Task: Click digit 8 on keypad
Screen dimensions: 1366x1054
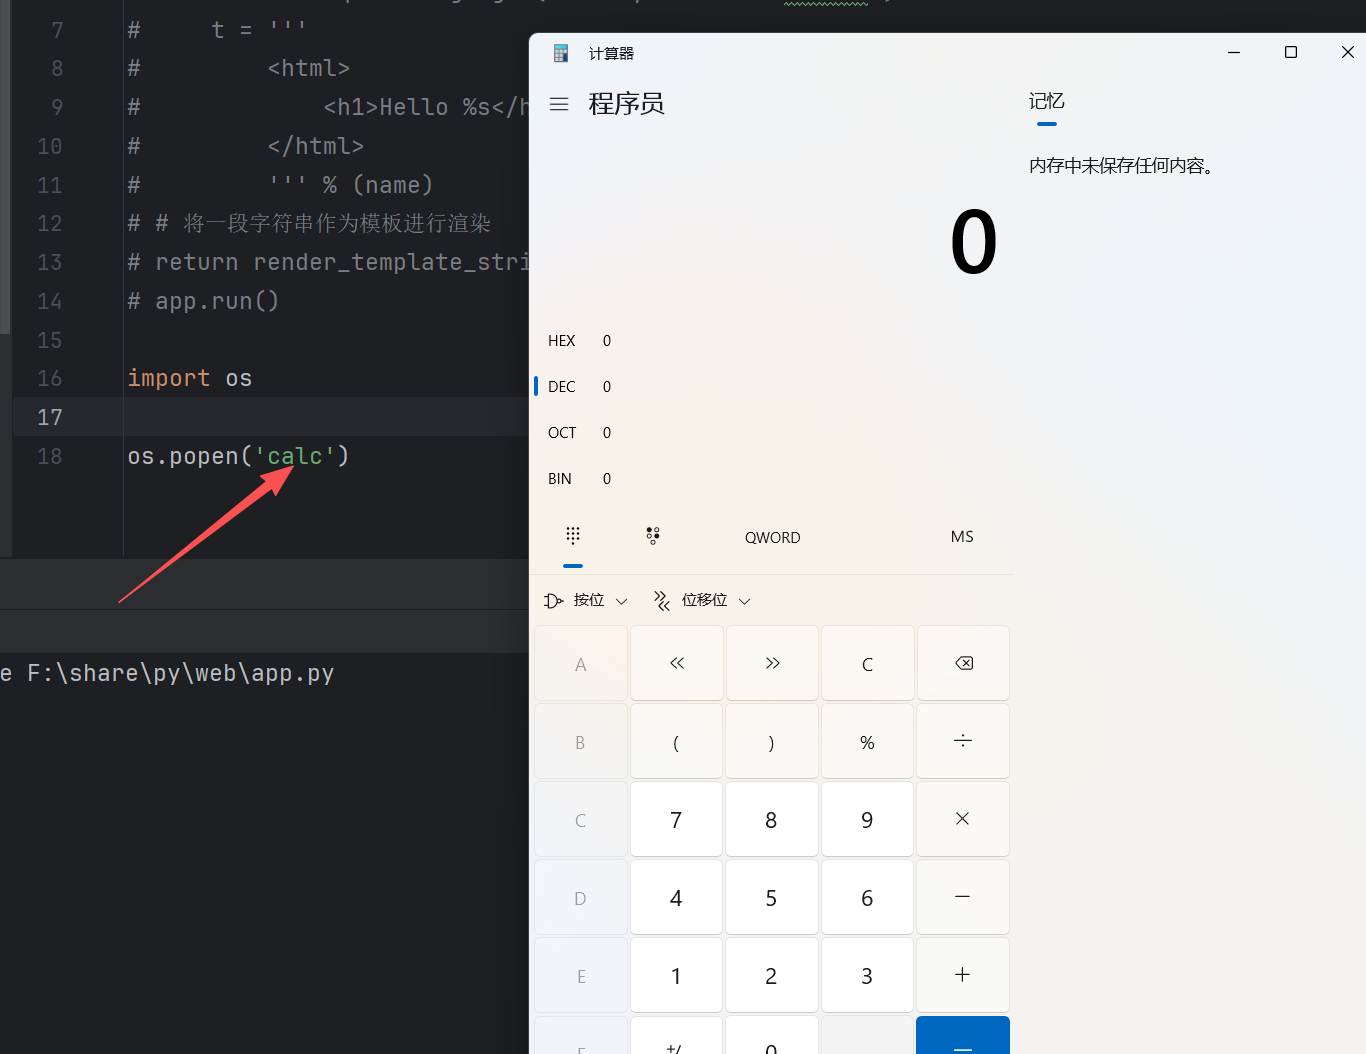Action: coord(772,819)
